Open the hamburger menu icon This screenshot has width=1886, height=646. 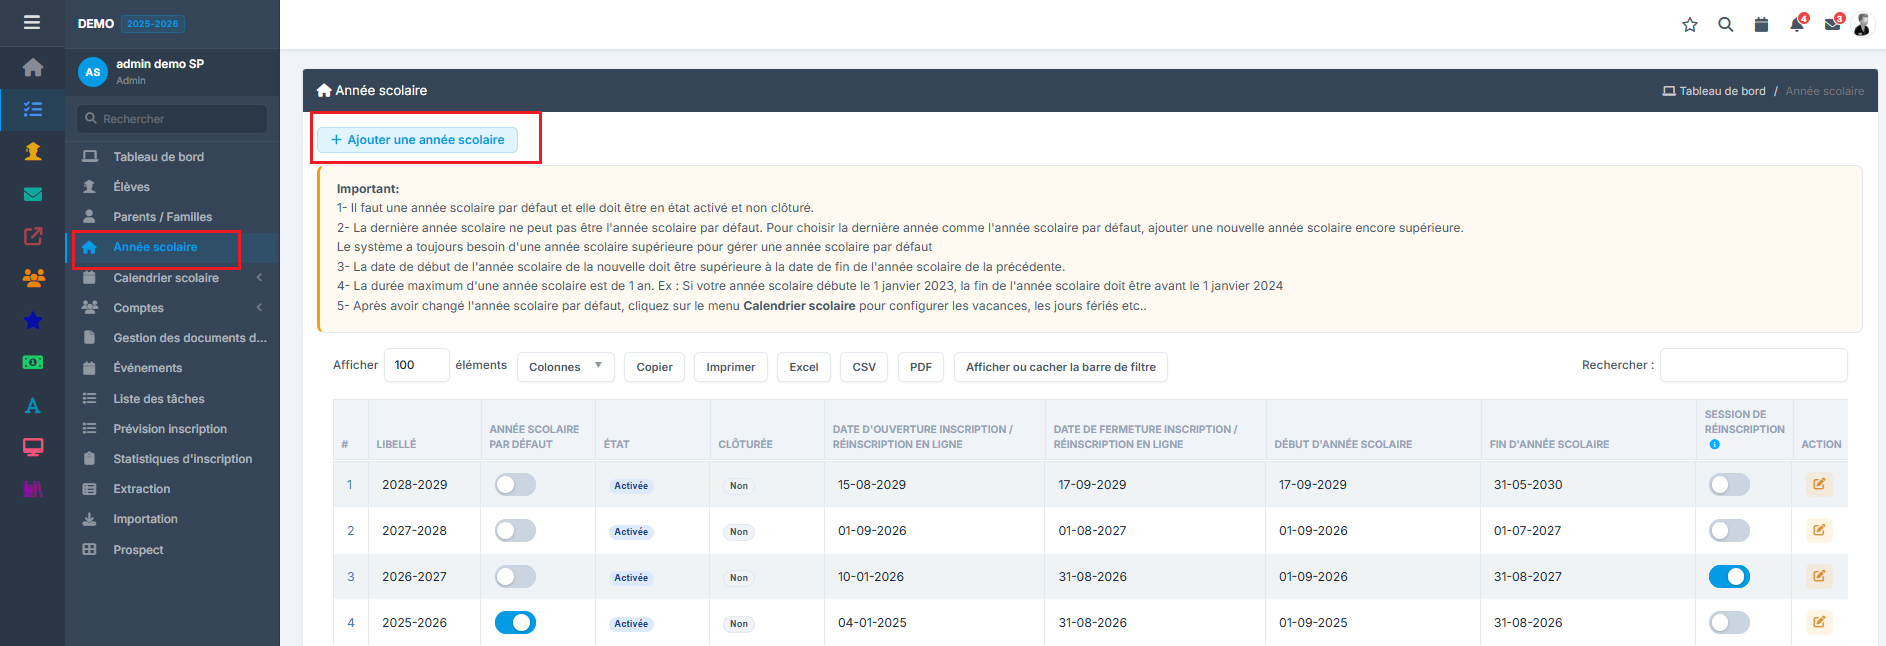click(32, 22)
